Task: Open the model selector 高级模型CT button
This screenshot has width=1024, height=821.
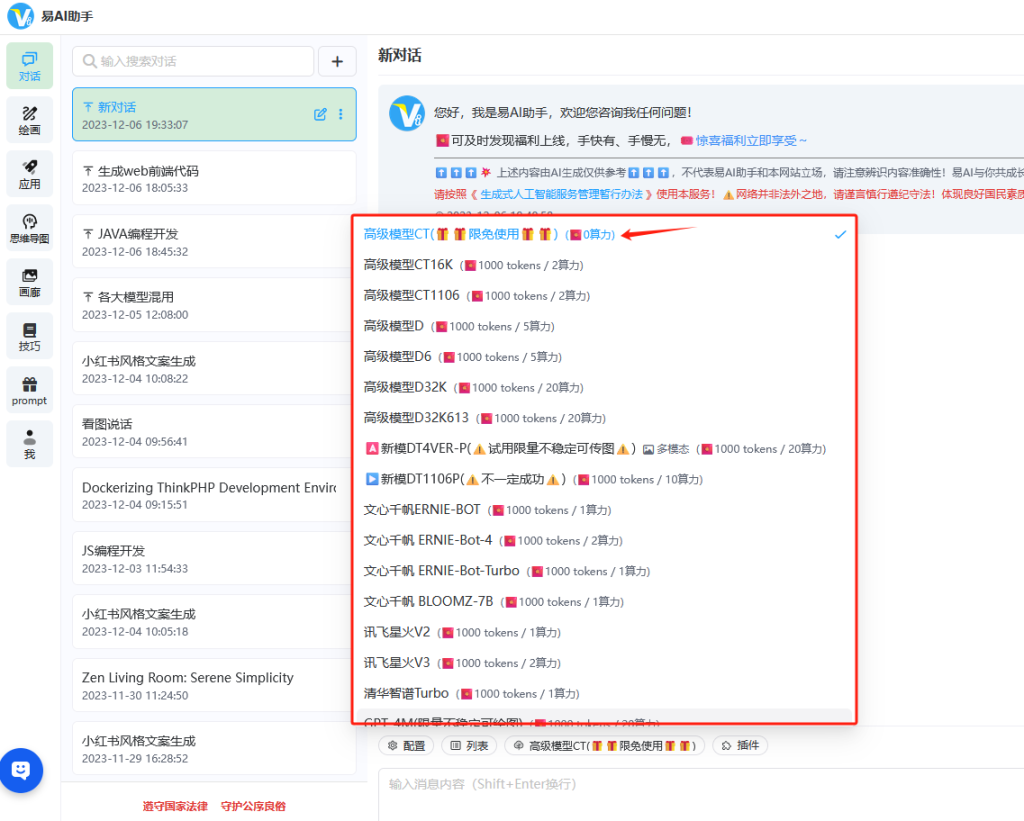Action: pos(605,746)
